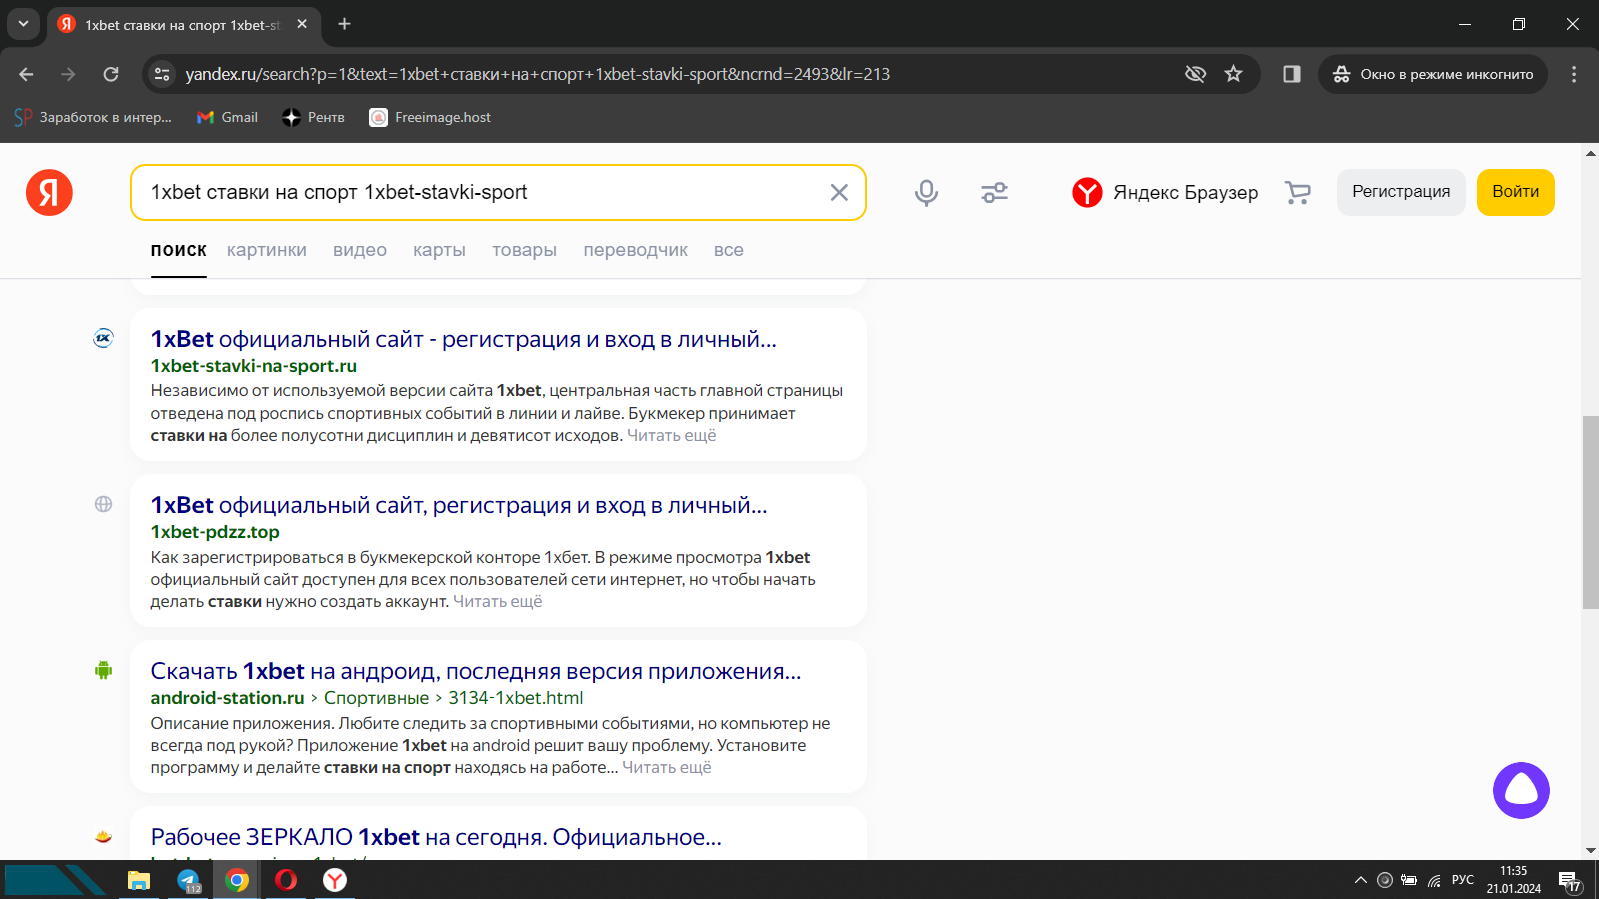Open a new browser tab
Image resolution: width=1599 pixels, height=899 pixels.
tap(344, 24)
